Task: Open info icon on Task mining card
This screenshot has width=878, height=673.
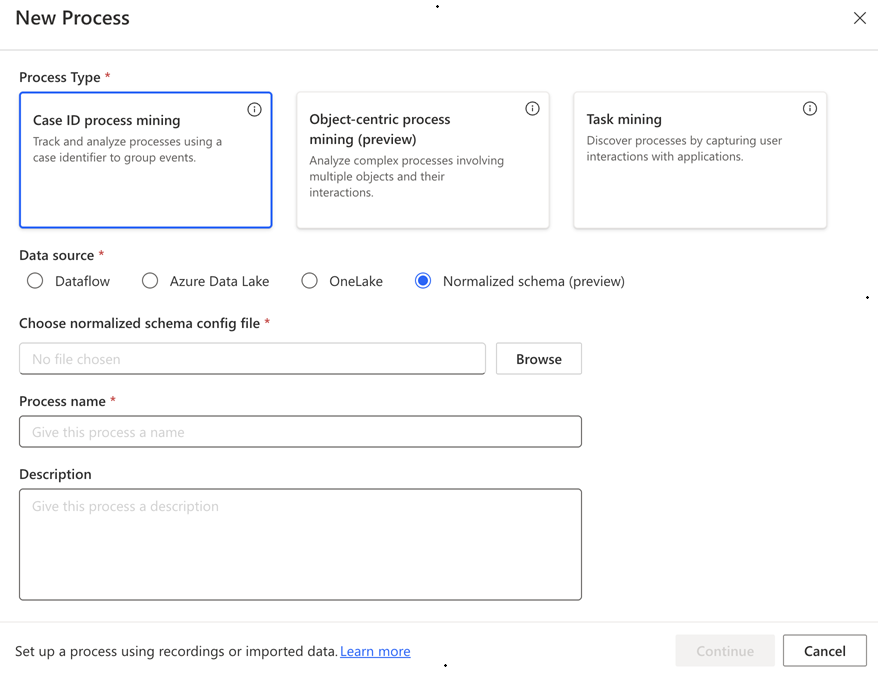Action: 809,108
